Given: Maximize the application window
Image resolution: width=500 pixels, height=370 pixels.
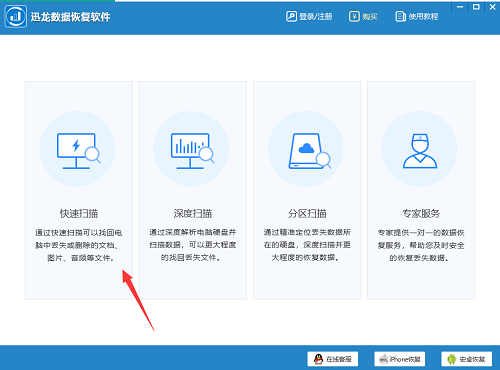Looking at the screenshot, I should [476, 7].
